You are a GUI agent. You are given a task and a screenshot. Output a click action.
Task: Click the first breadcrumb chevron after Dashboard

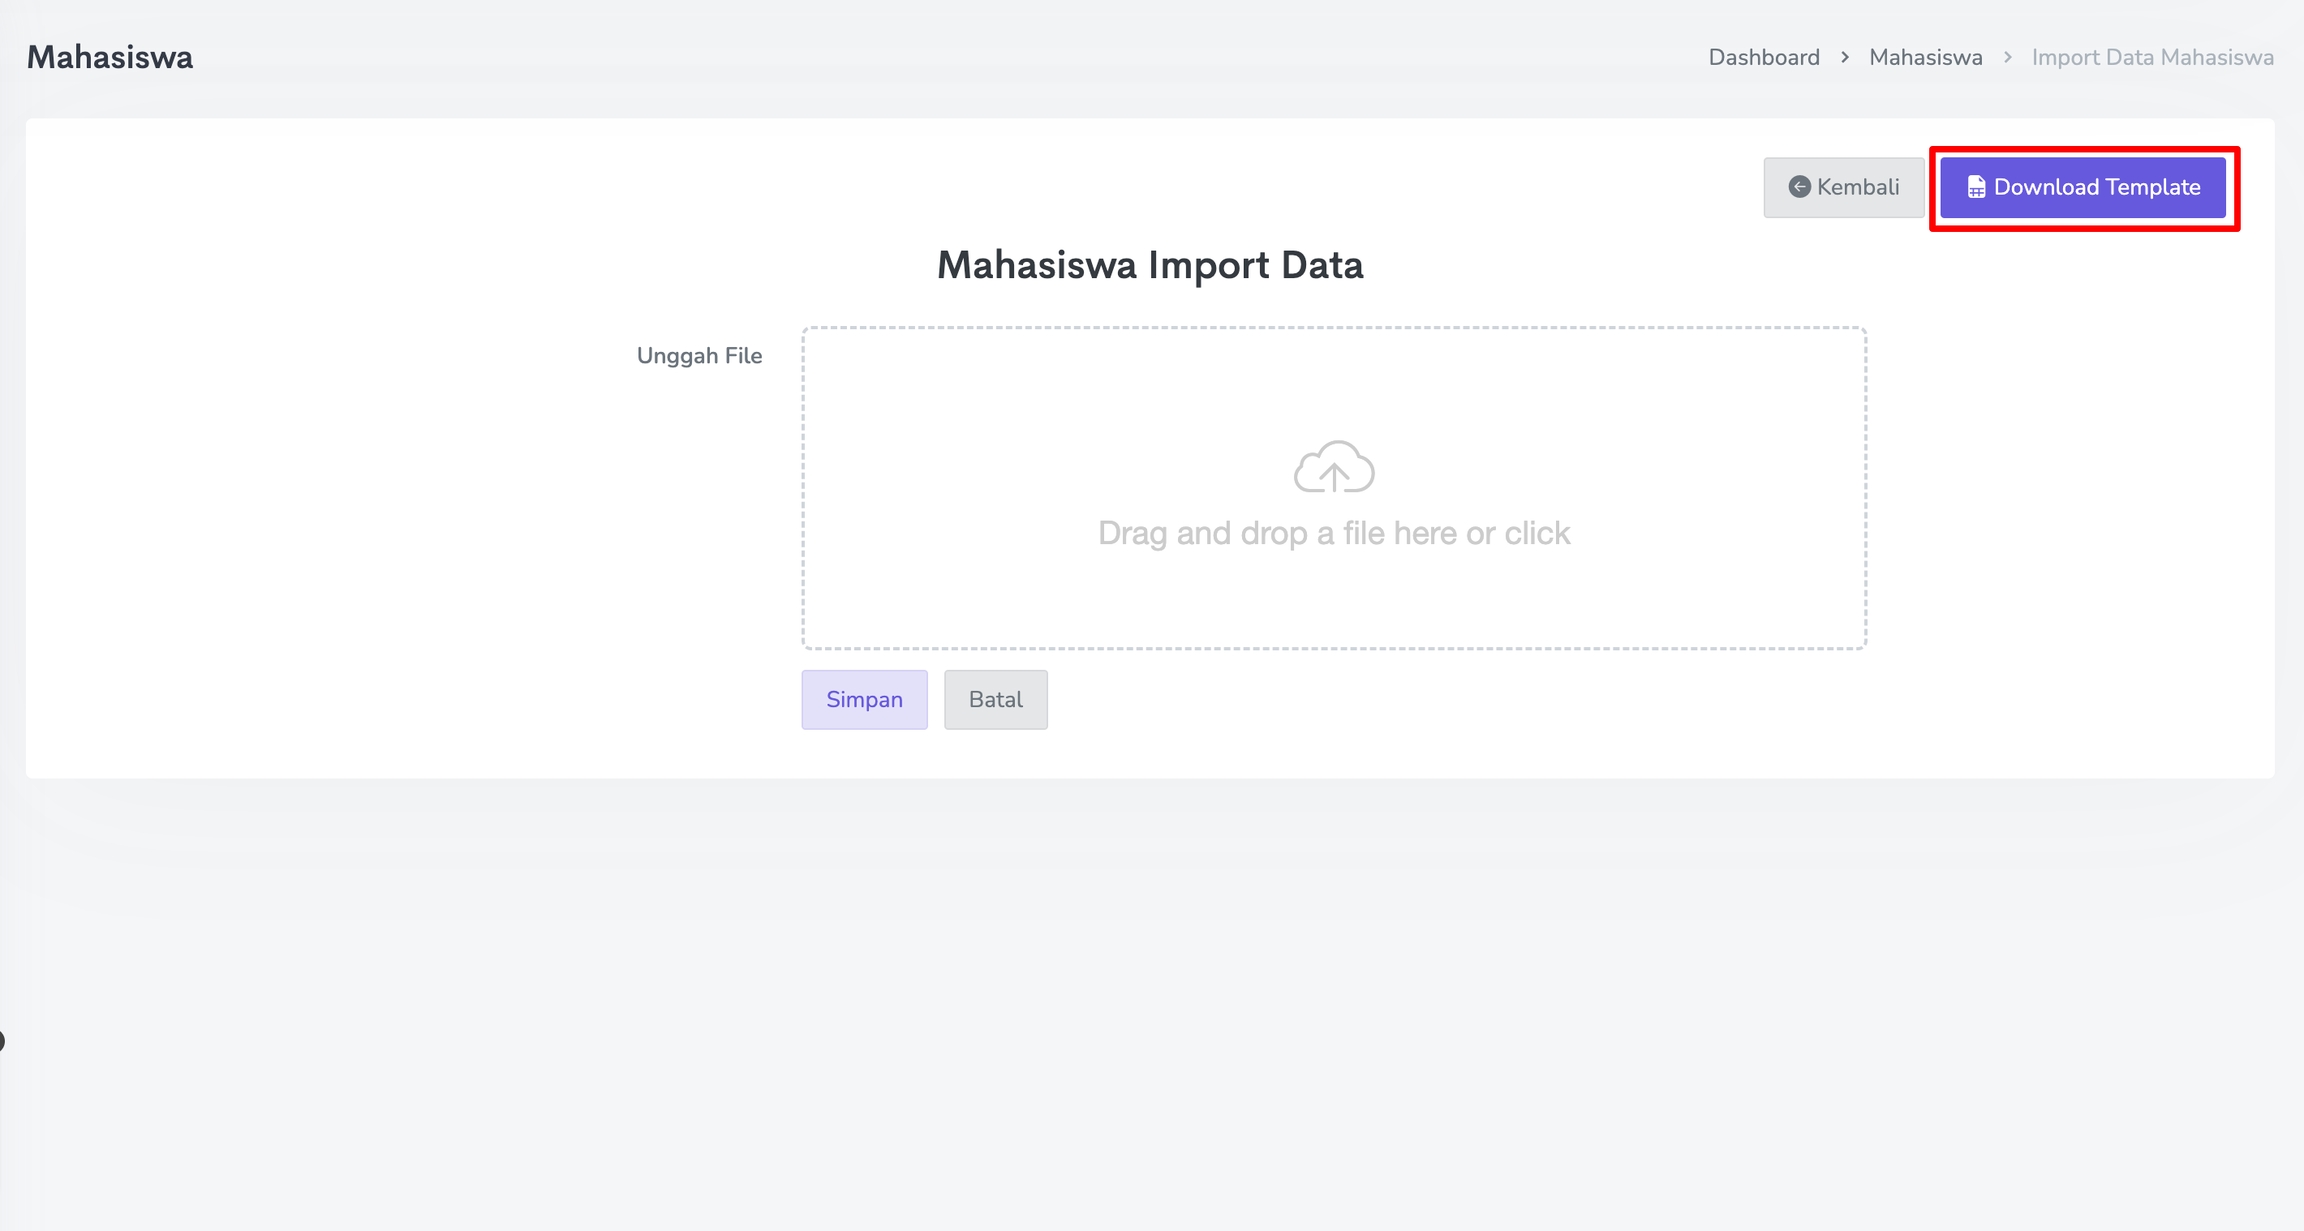pos(1845,58)
